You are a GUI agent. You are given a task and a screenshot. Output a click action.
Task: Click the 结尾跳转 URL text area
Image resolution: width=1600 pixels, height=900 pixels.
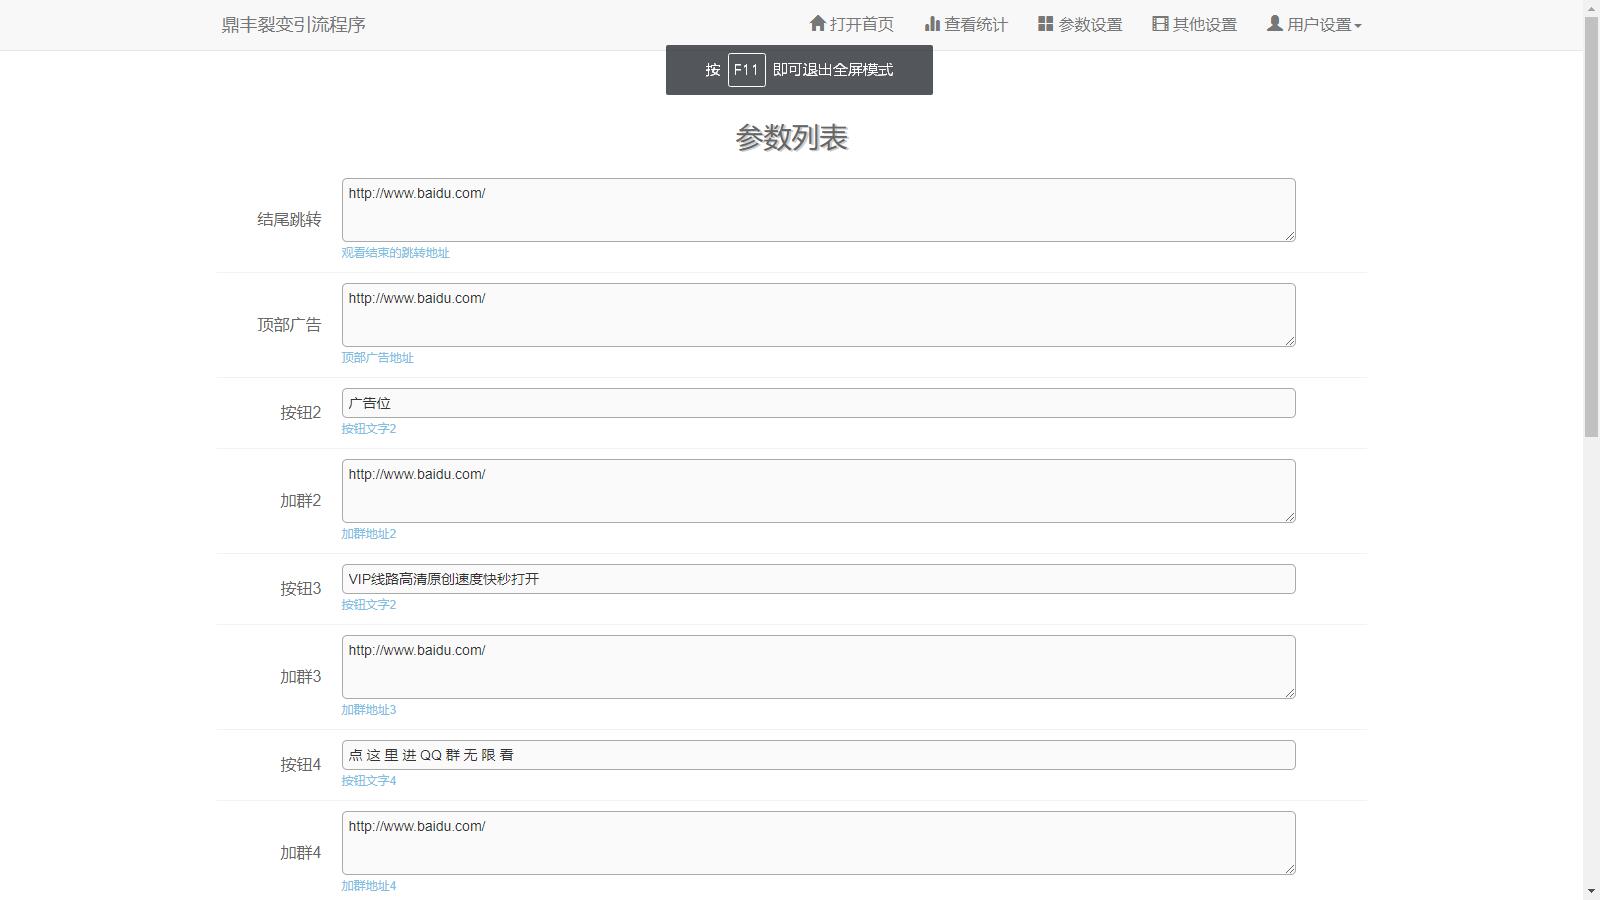pos(818,210)
